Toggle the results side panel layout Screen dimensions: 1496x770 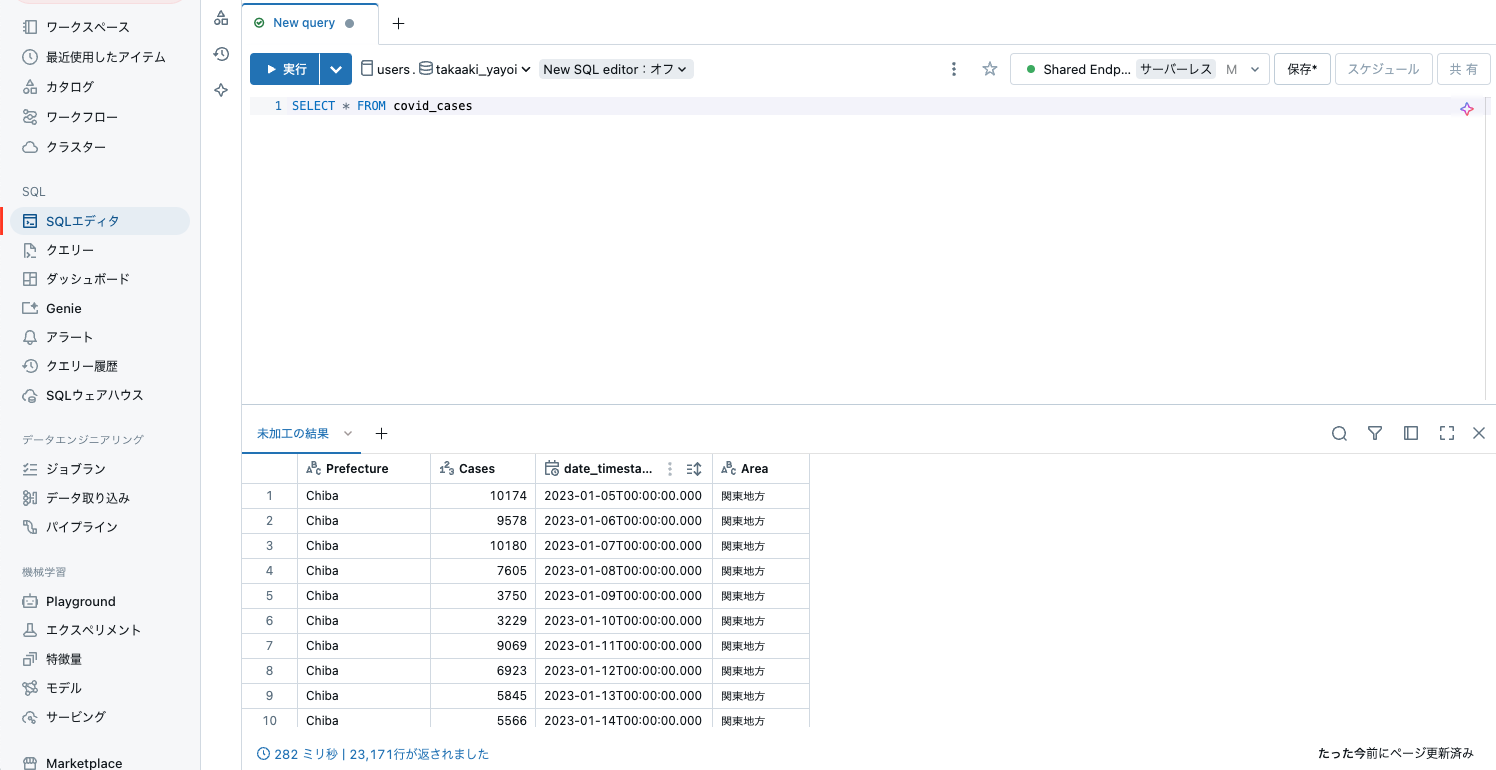point(1411,433)
